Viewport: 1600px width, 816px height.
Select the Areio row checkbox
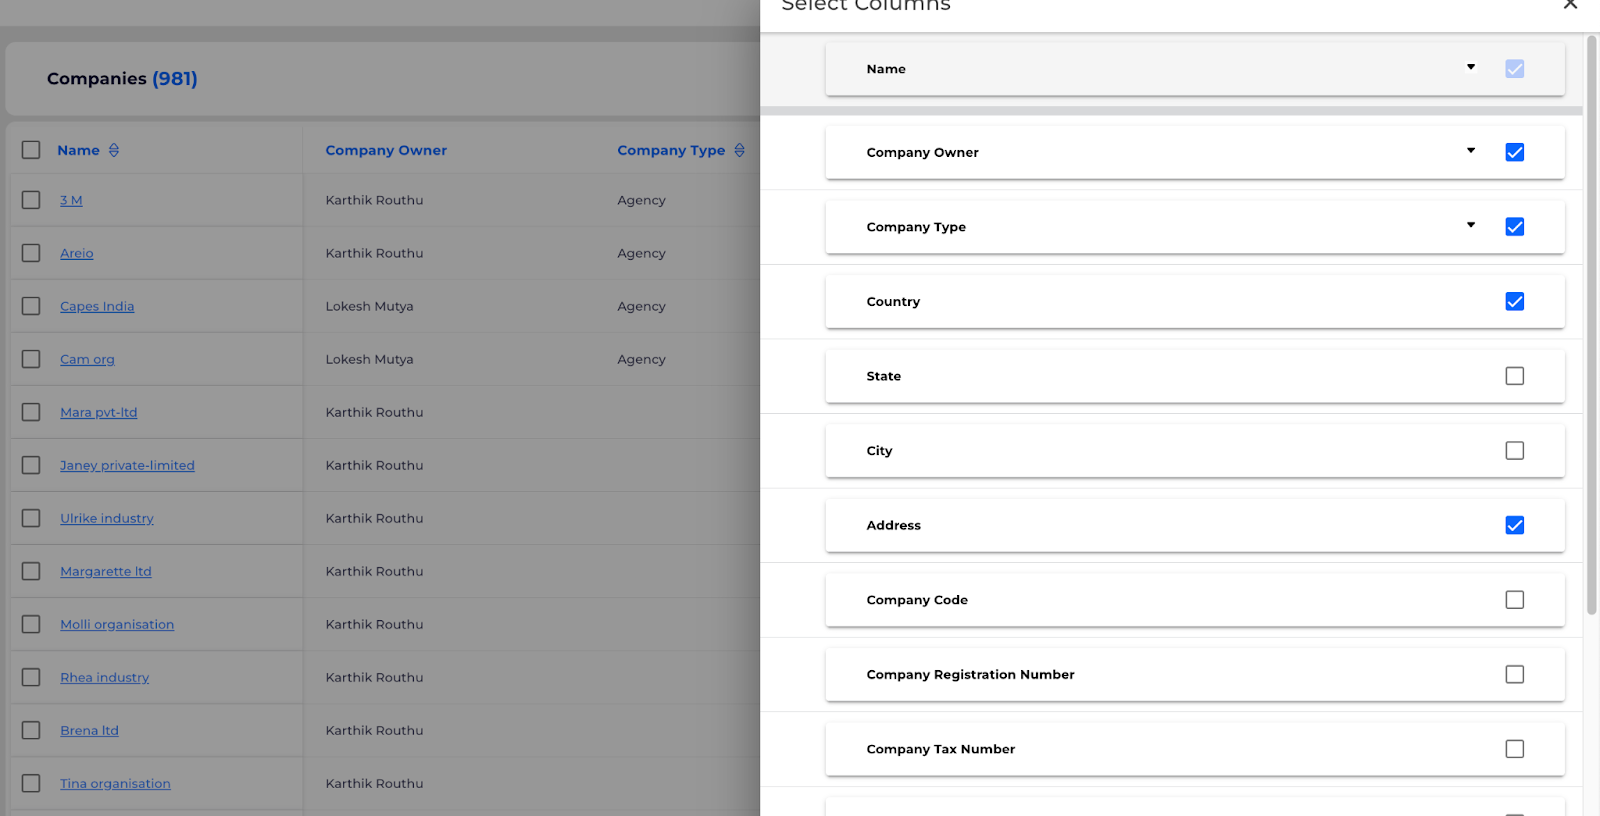click(x=31, y=253)
